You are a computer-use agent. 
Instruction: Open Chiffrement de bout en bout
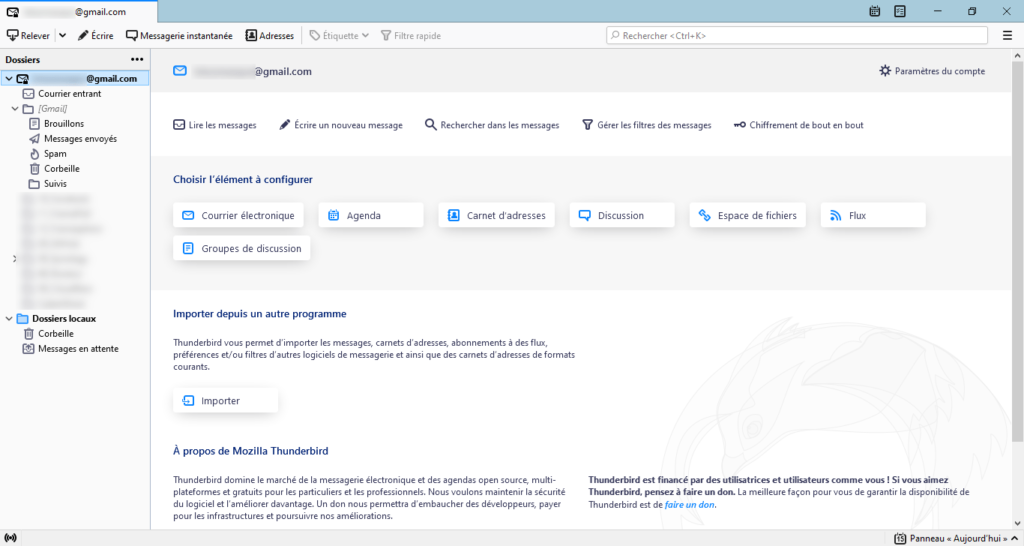pos(799,125)
